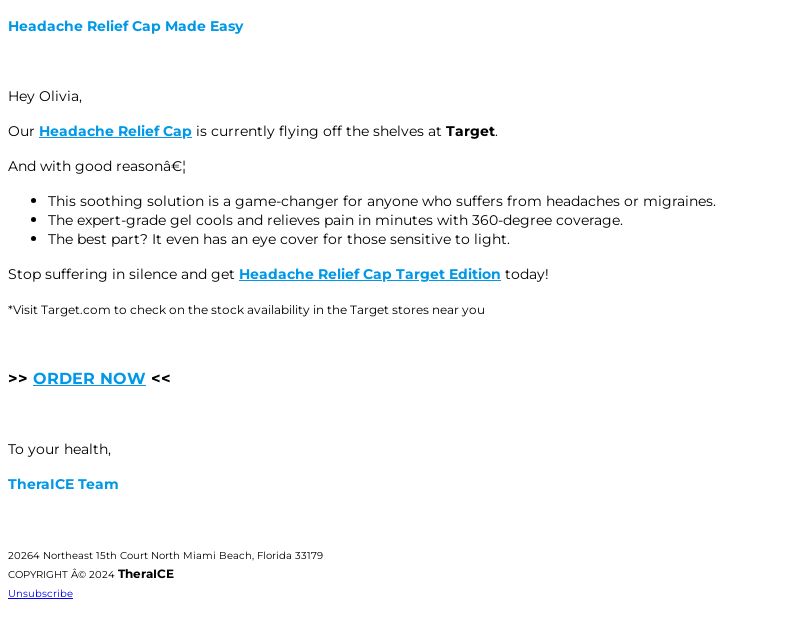
Task: Unsubscribe using the footer link
Action: click(40, 593)
